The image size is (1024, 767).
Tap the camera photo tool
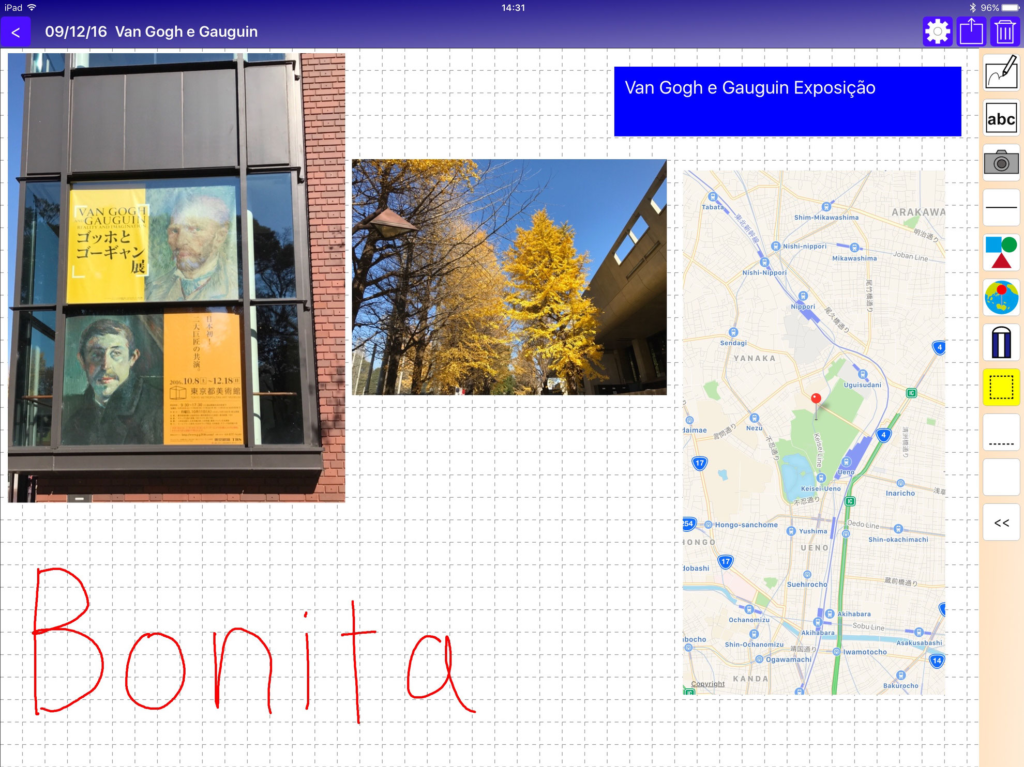[x=1001, y=162]
